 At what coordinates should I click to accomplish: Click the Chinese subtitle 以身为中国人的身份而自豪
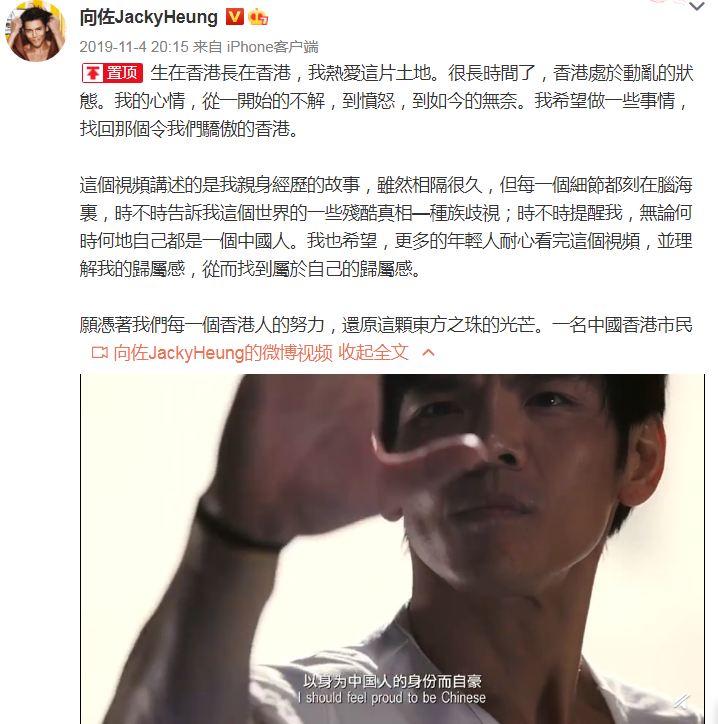point(392,681)
